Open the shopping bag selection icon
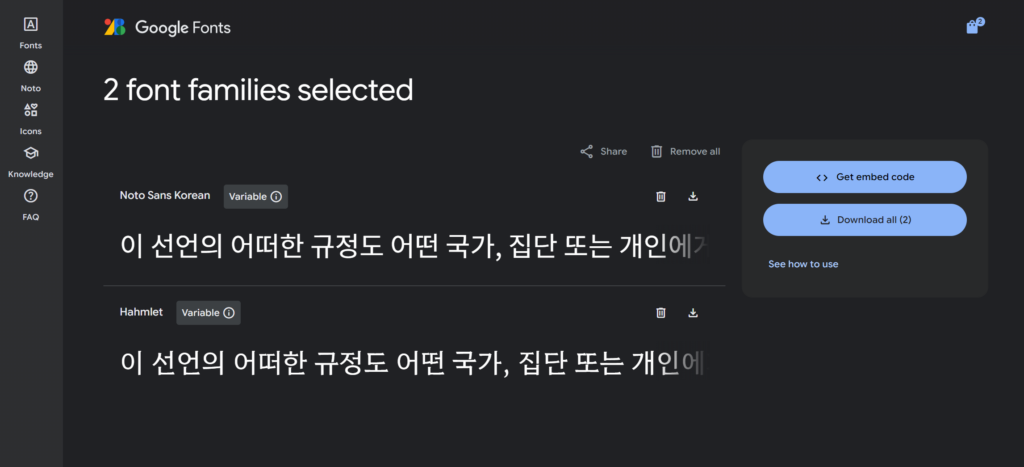Image resolution: width=1024 pixels, height=467 pixels. (973, 27)
